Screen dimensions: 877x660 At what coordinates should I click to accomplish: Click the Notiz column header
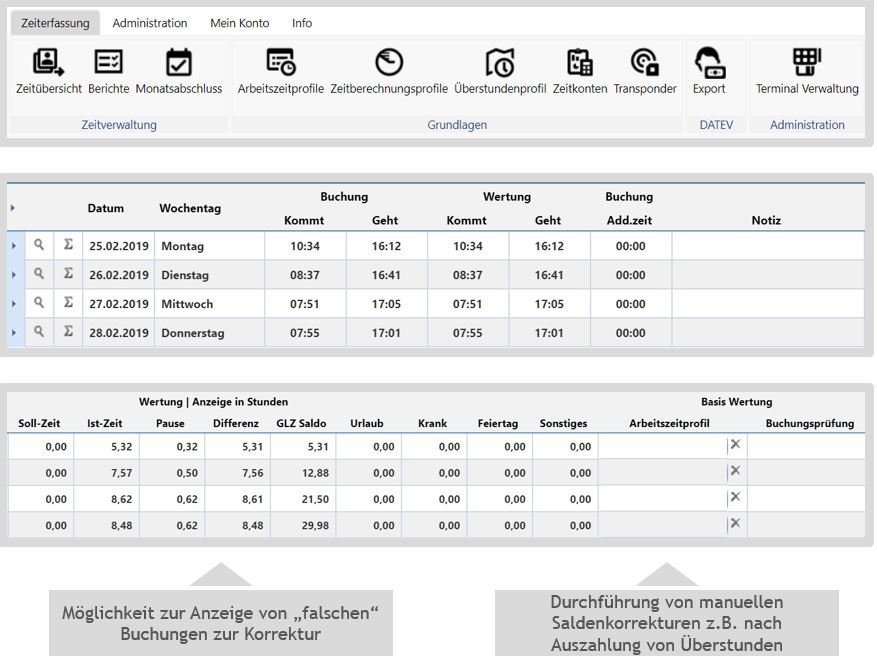[x=766, y=220]
